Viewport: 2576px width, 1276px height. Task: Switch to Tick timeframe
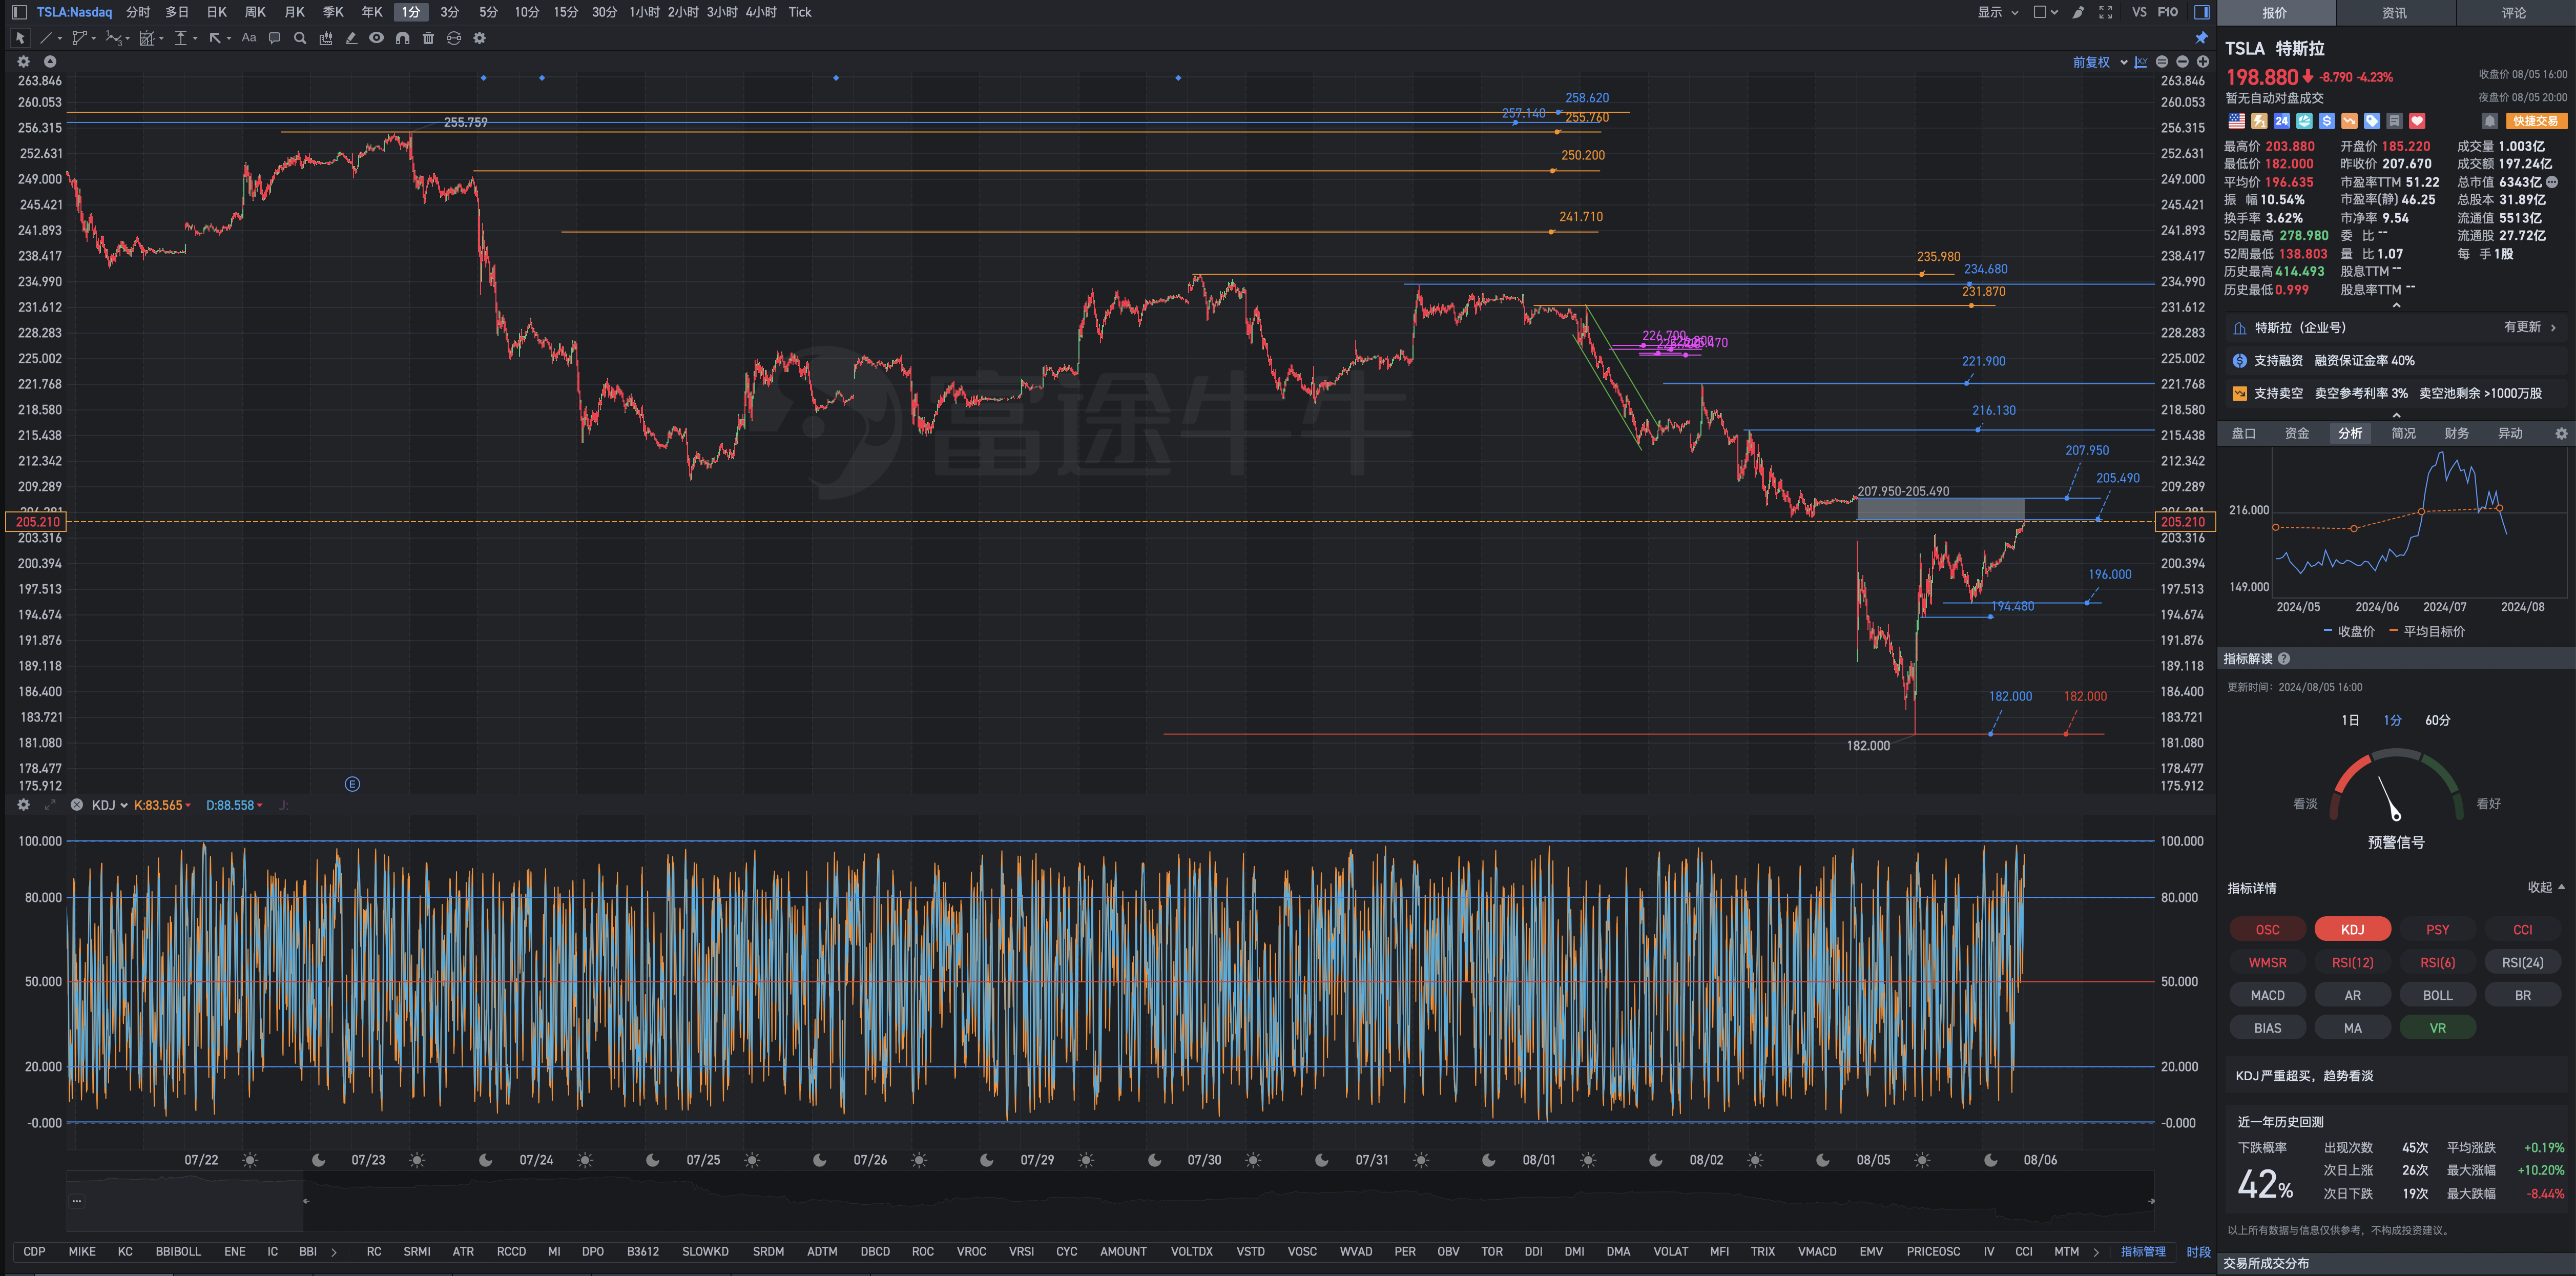pos(800,12)
